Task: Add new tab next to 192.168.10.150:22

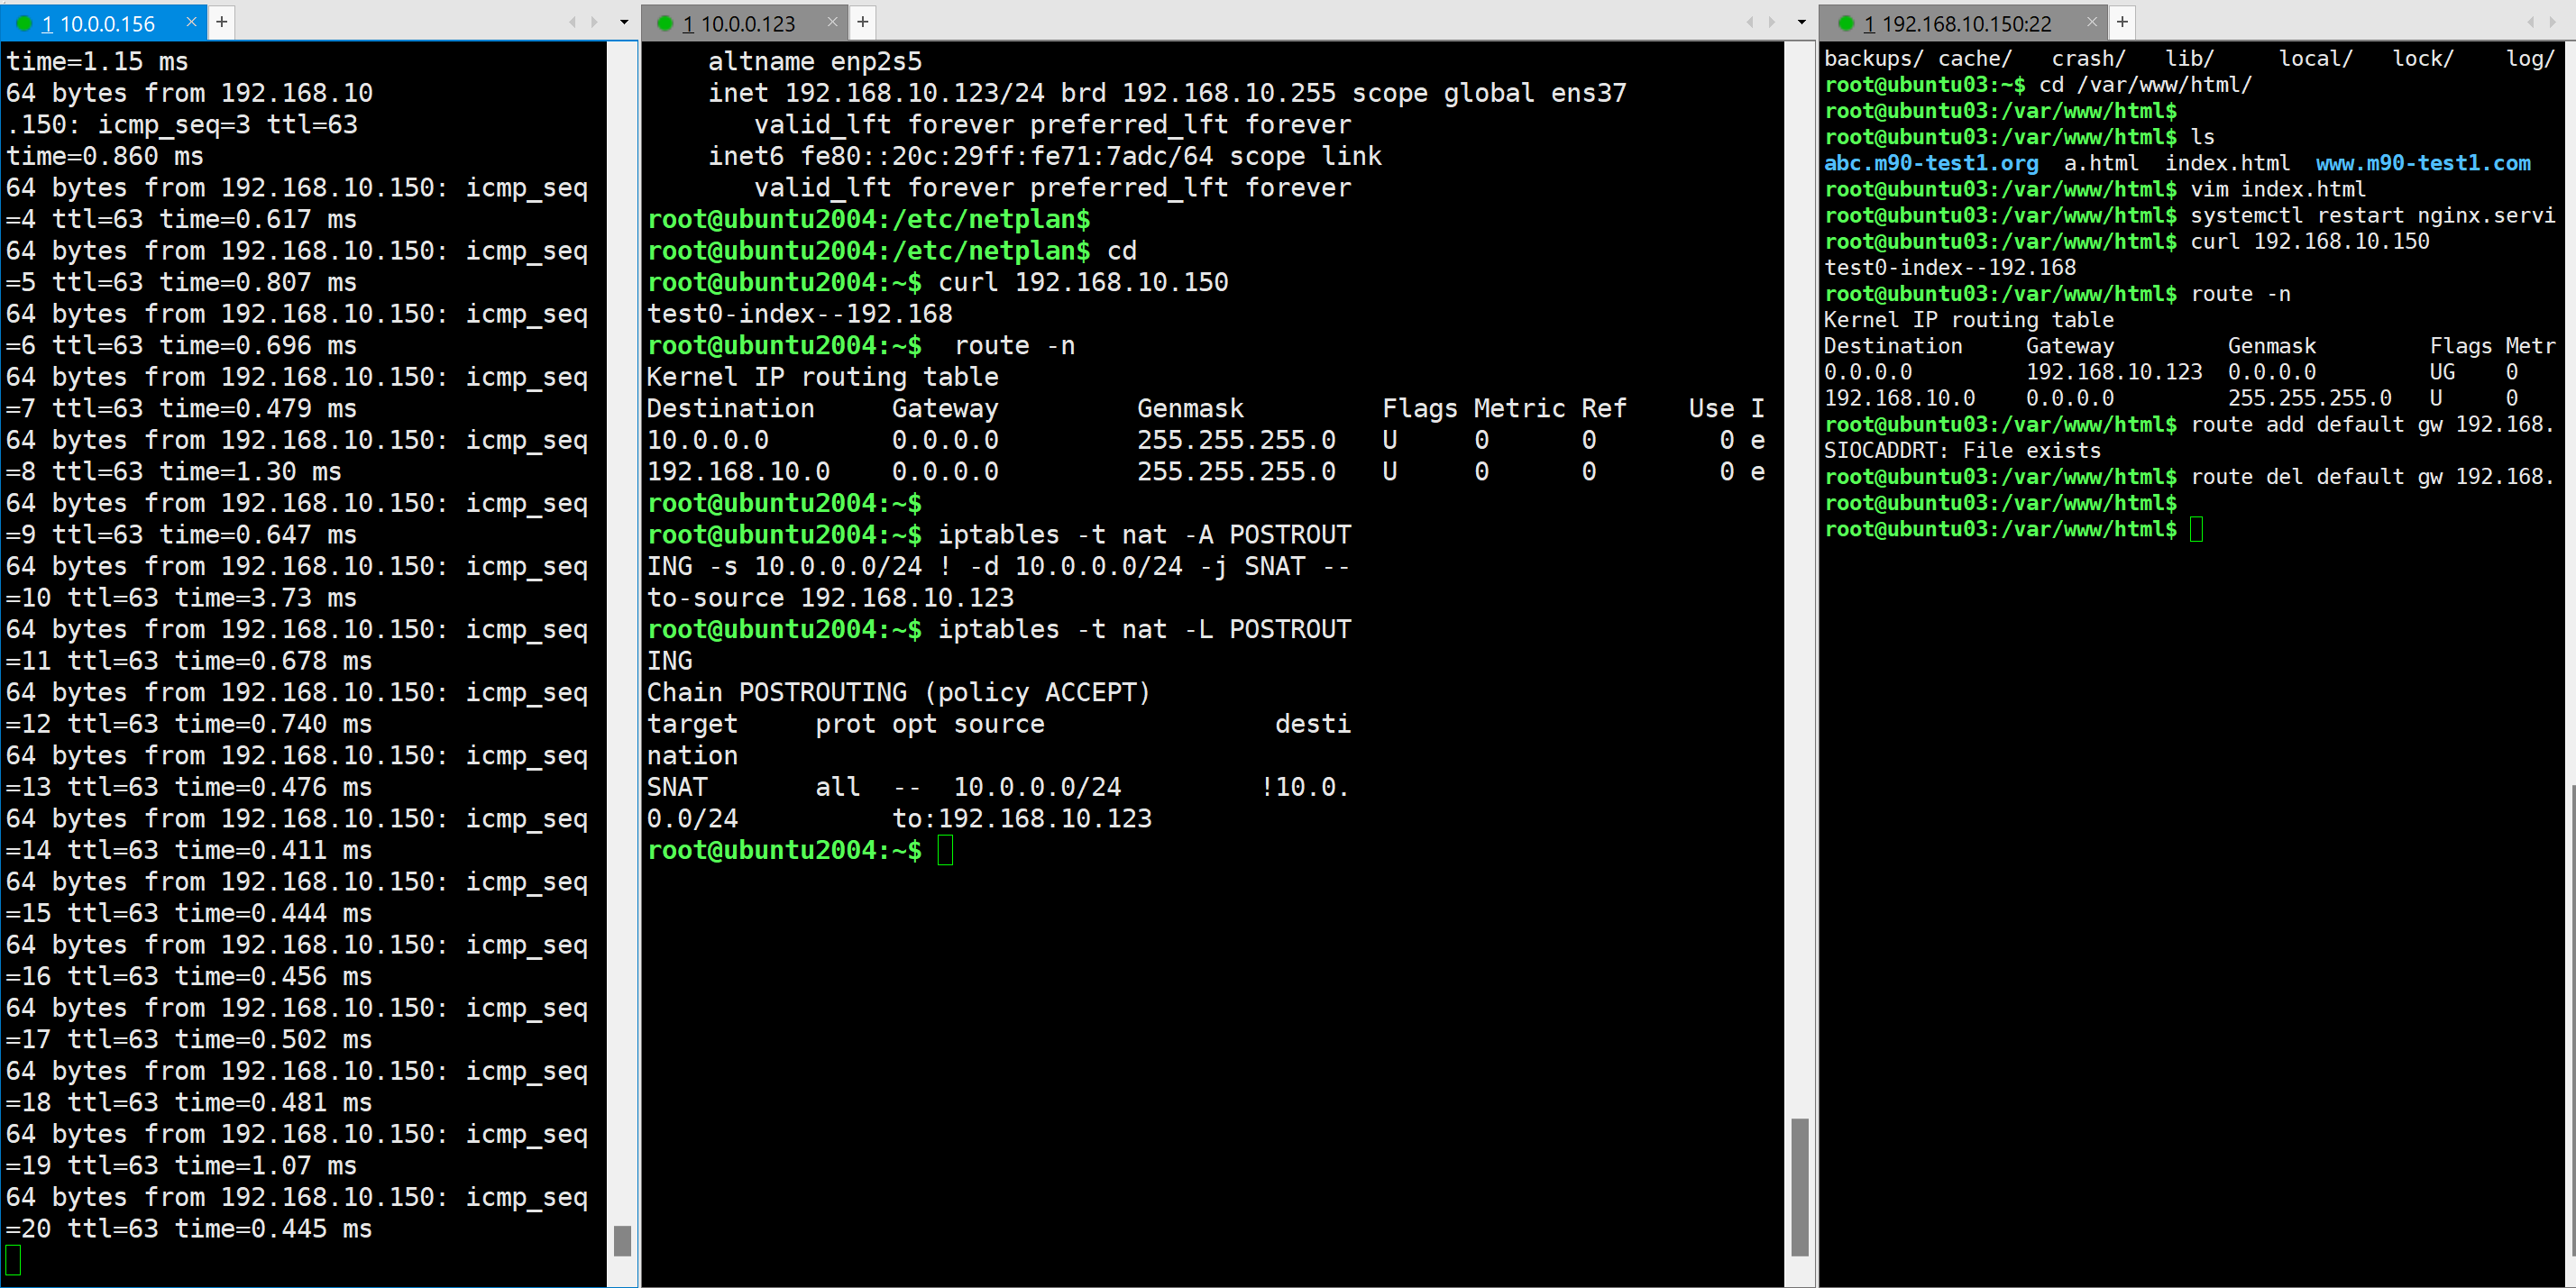Action: pos(2122,21)
